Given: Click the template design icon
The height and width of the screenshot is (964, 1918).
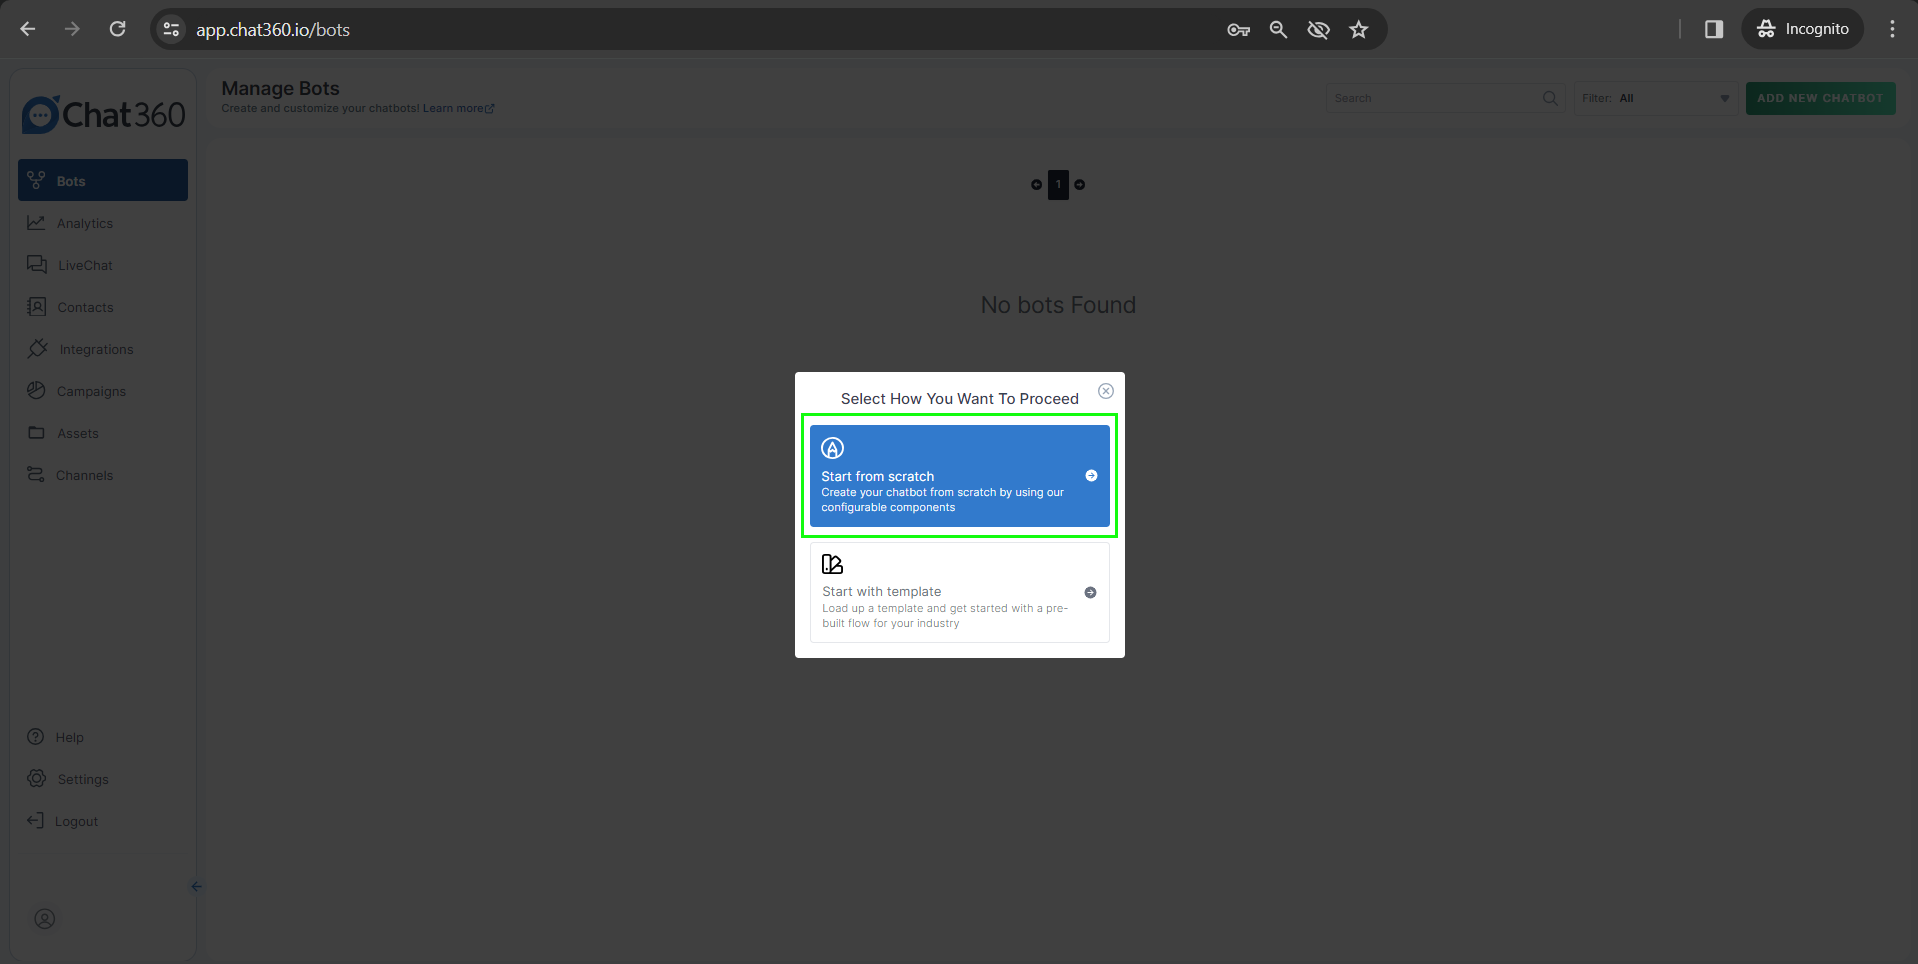Looking at the screenshot, I should 832,564.
